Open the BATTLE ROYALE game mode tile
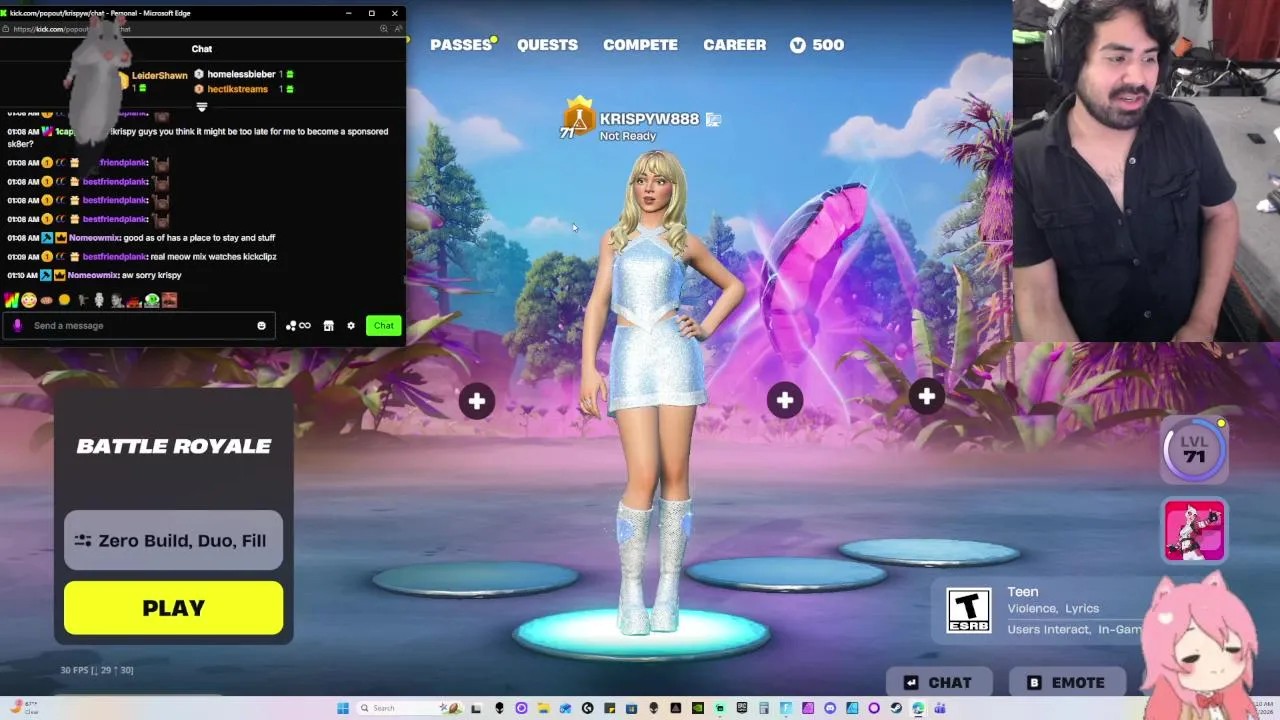The image size is (1280, 720). tap(174, 446)
